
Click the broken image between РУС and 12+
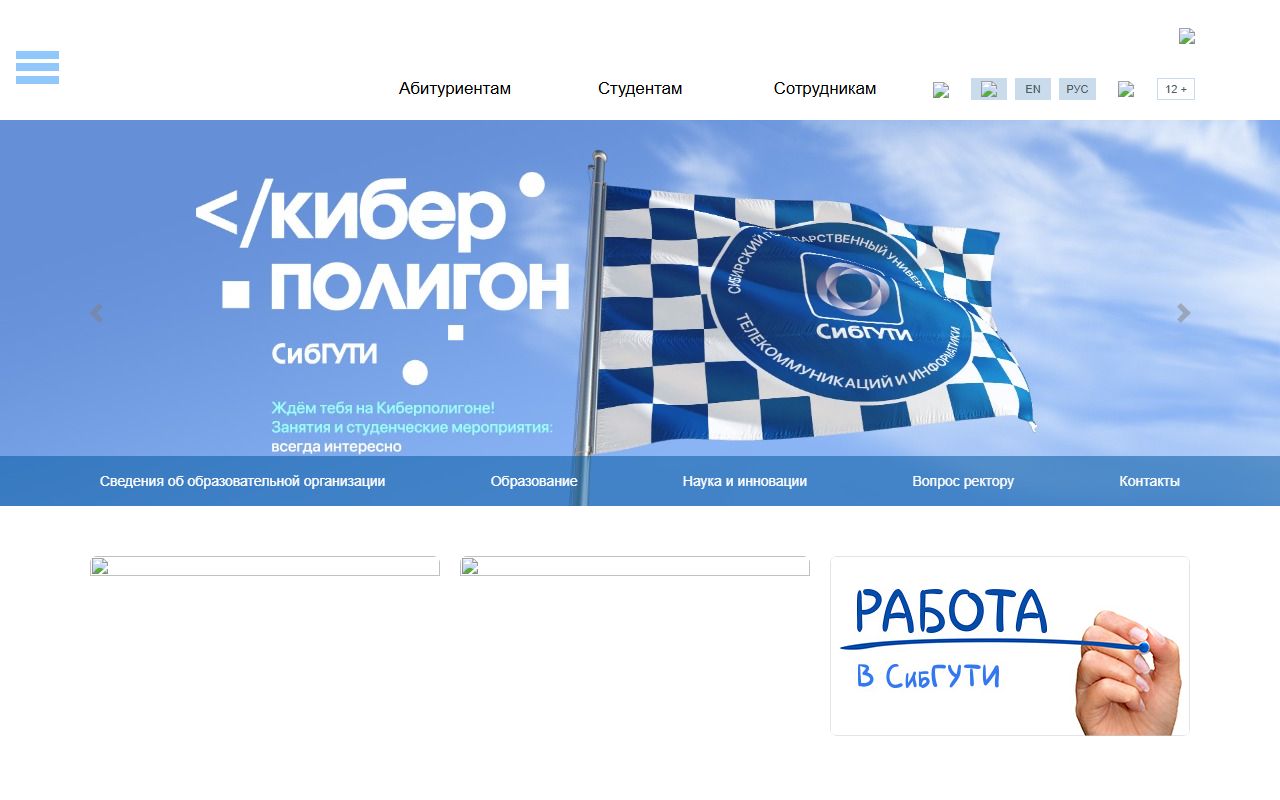1126,89
